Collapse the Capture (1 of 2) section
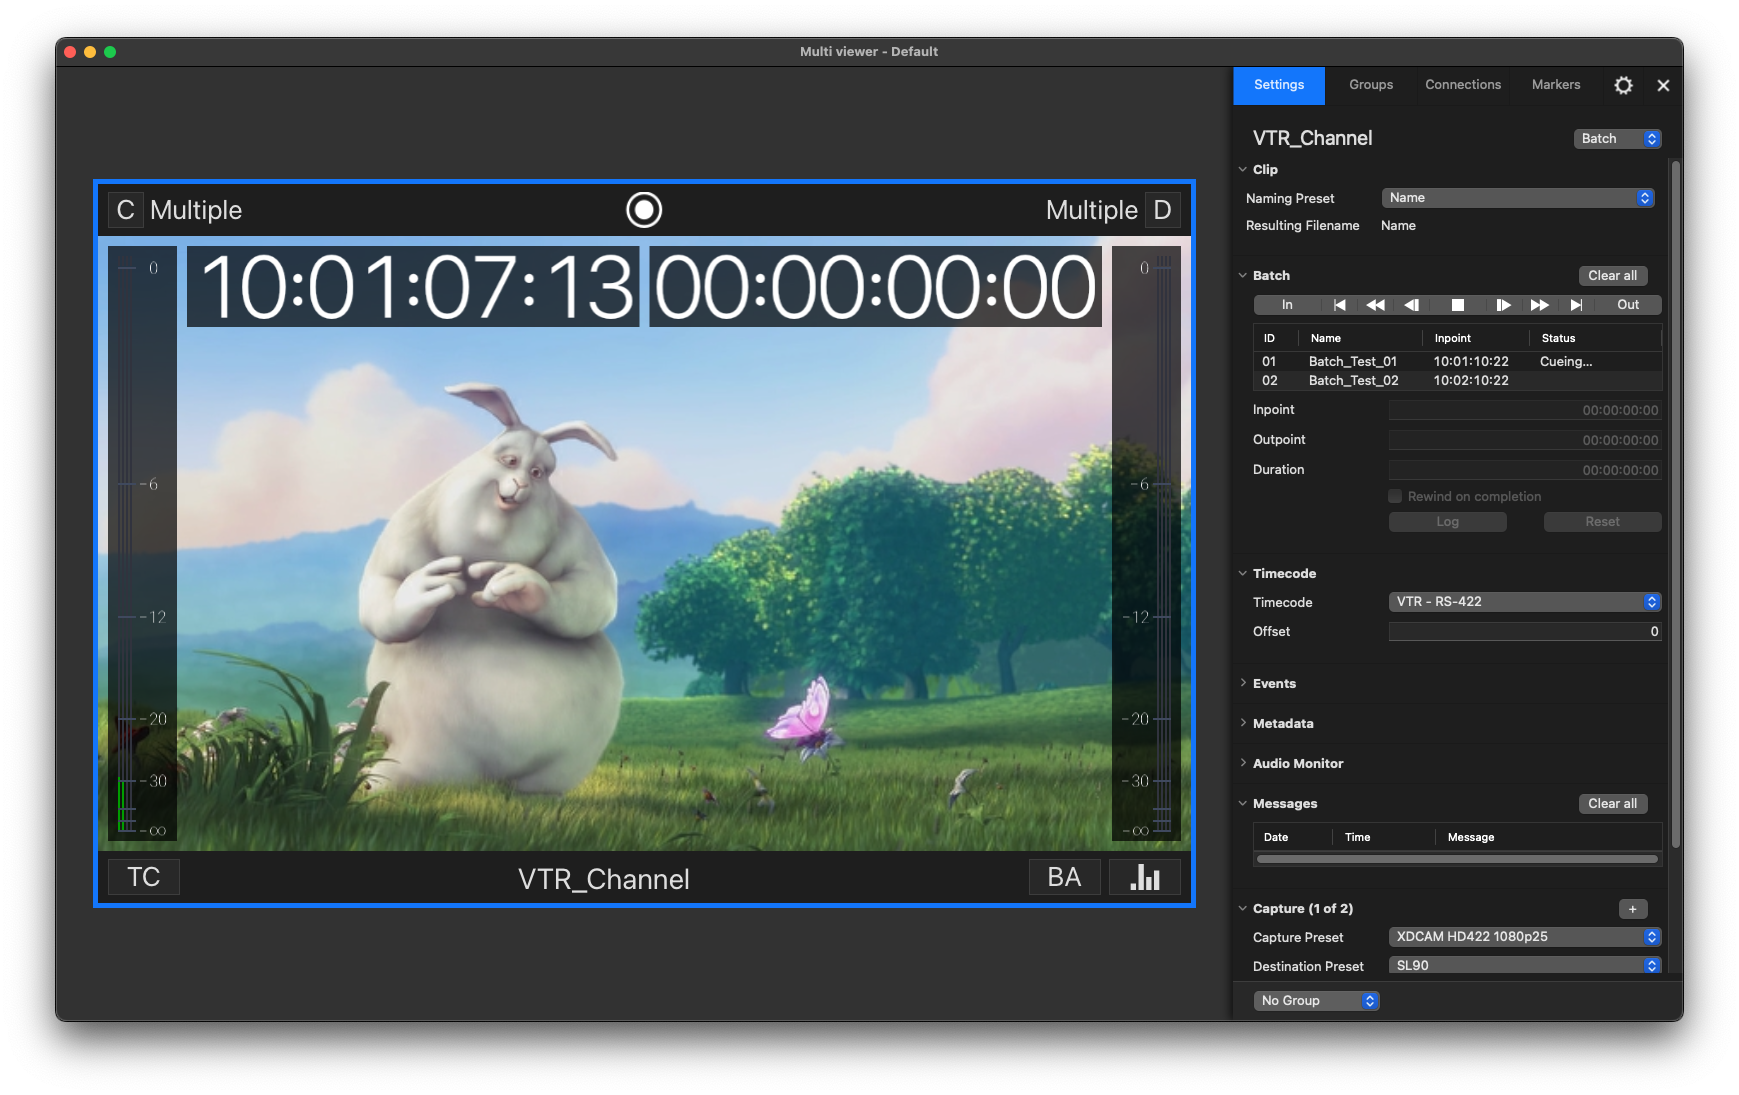 (x=1243, y=909)
